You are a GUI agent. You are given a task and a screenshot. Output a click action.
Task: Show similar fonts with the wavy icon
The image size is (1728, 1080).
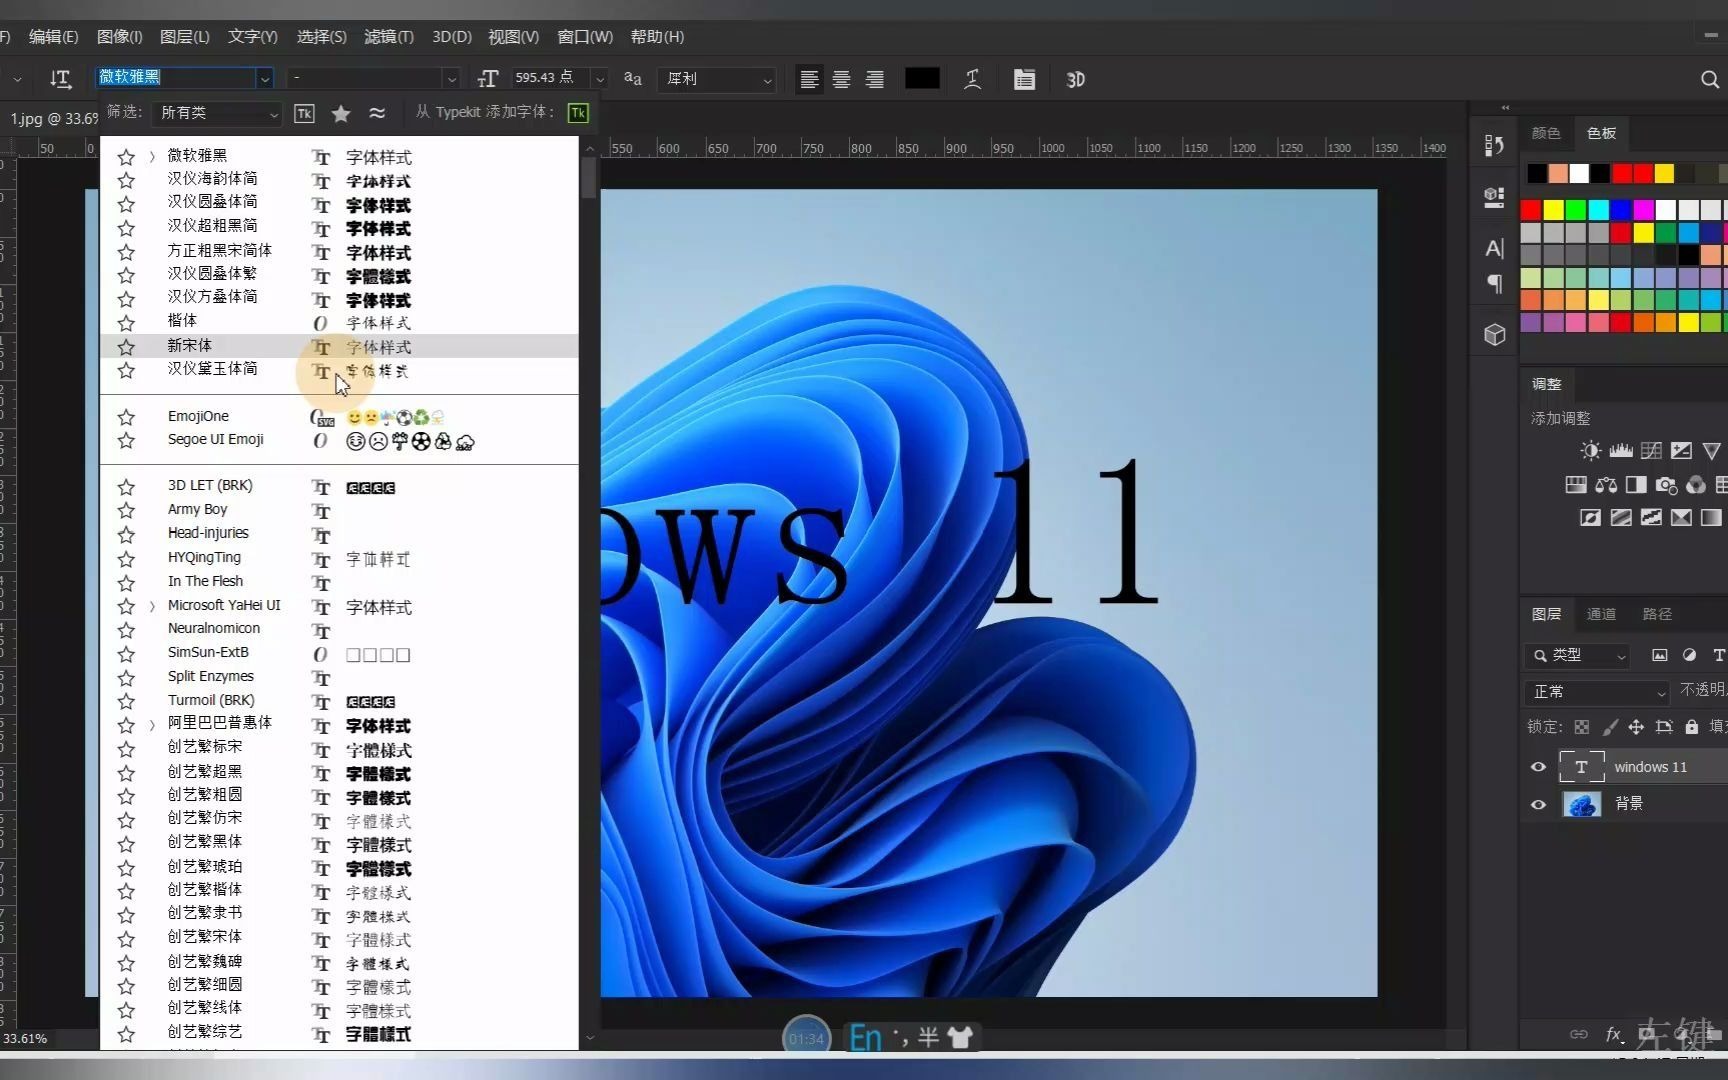click(x=377, y=113)
